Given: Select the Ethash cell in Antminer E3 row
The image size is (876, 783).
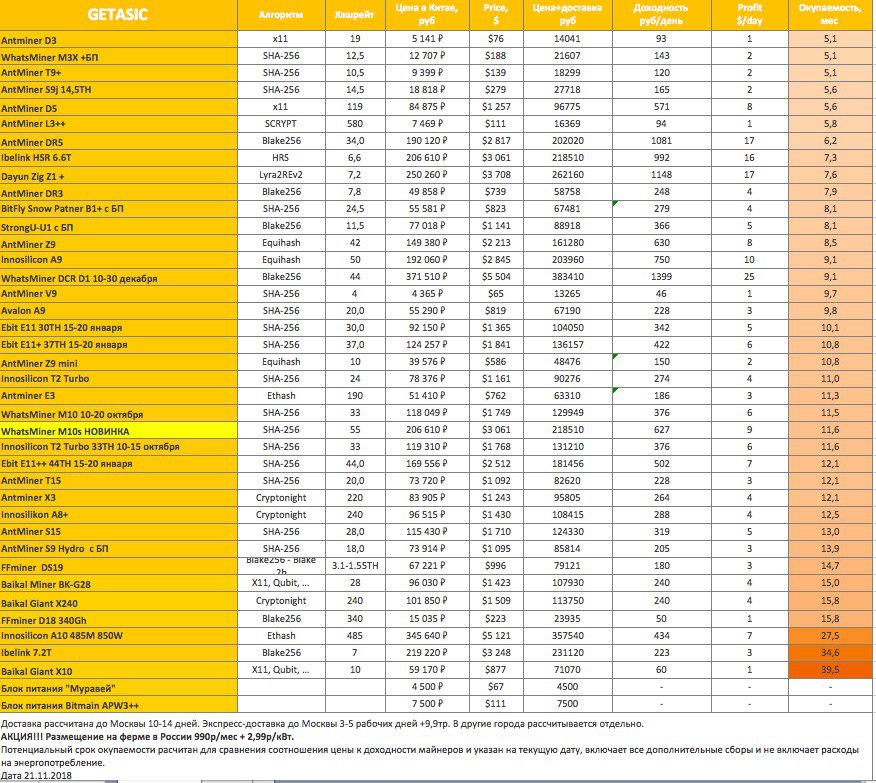Looking at the screenshot, I should [x=281, y=396].
